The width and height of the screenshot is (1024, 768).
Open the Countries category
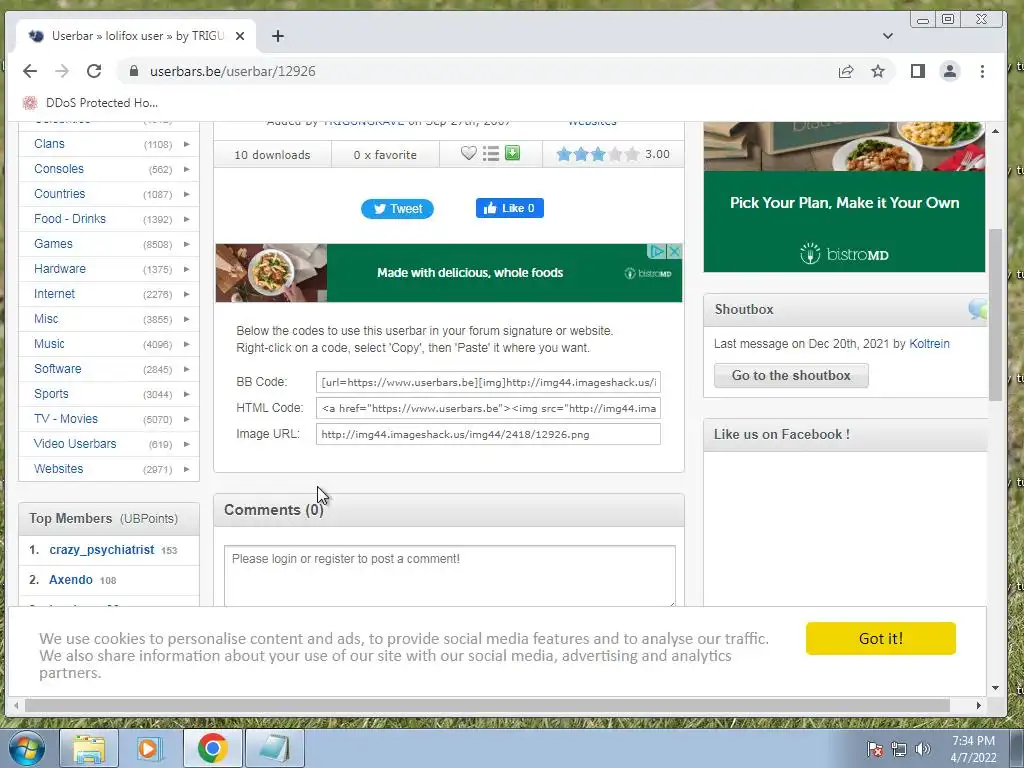[x=59, y=194]
